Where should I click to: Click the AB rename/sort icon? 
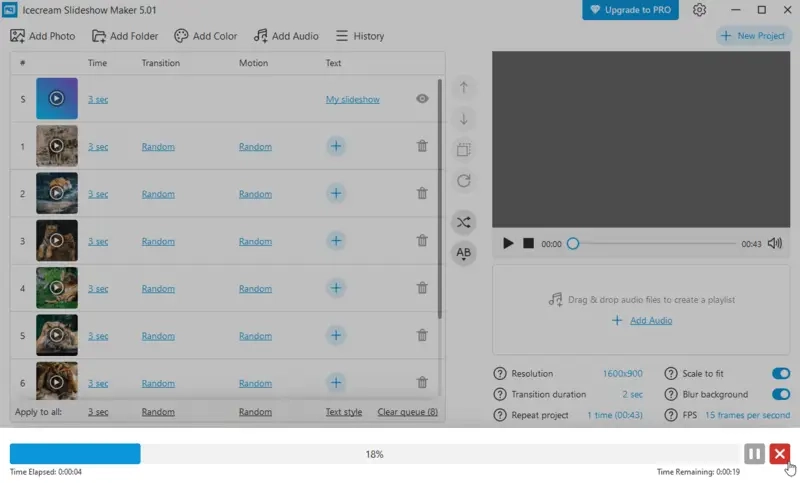pos(463,253)
